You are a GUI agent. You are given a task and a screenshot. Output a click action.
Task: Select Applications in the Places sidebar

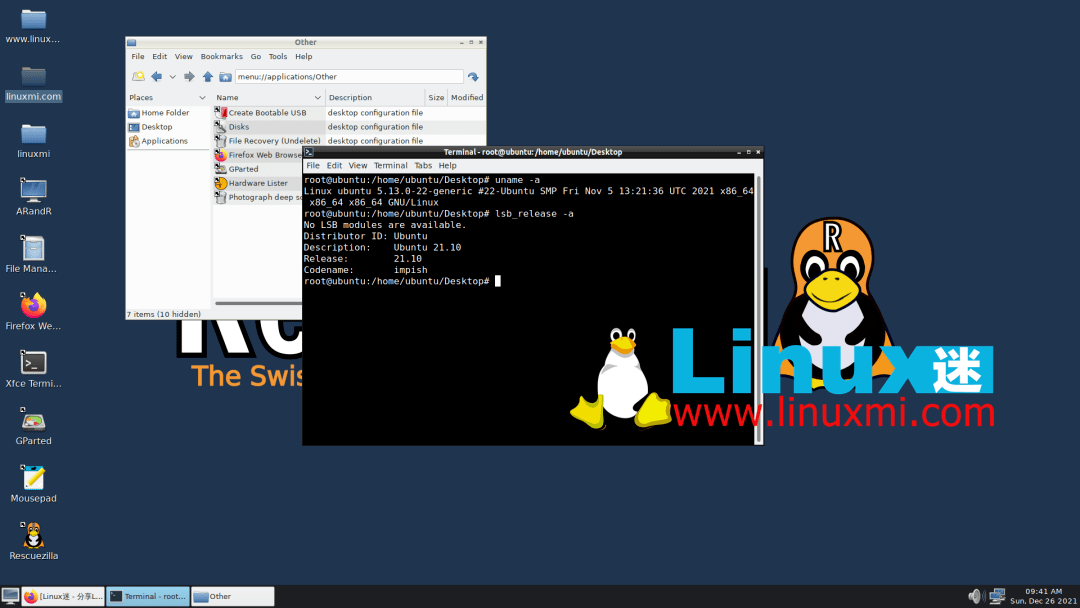[164, 141]
